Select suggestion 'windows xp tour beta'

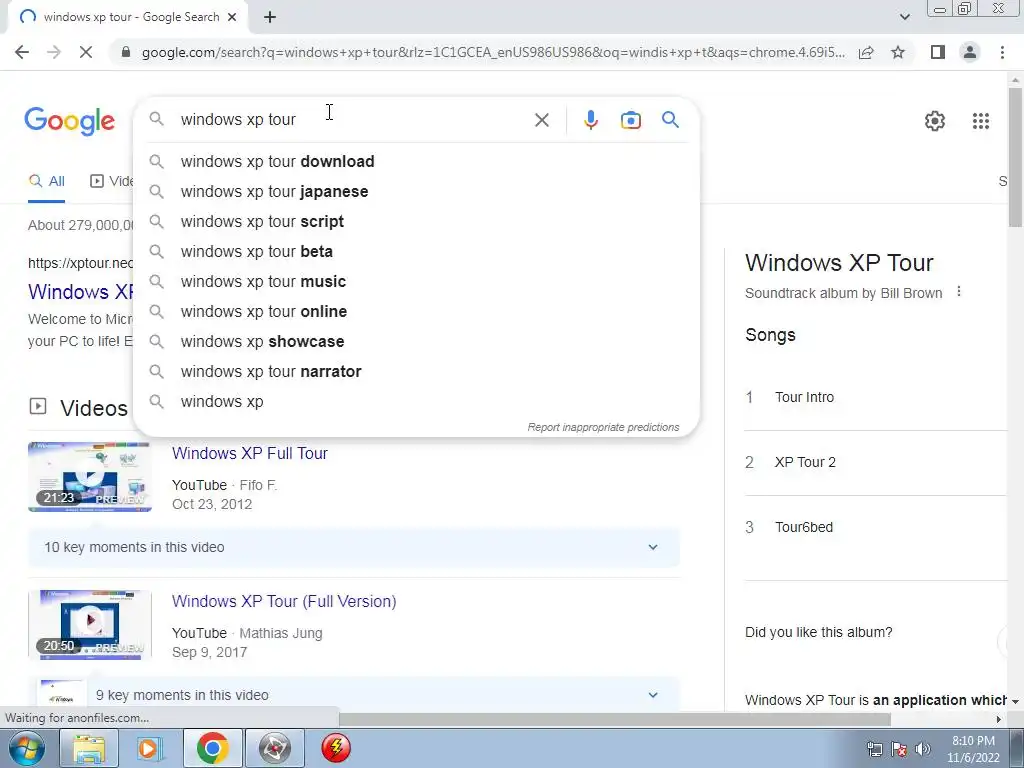tap(416, 251)
